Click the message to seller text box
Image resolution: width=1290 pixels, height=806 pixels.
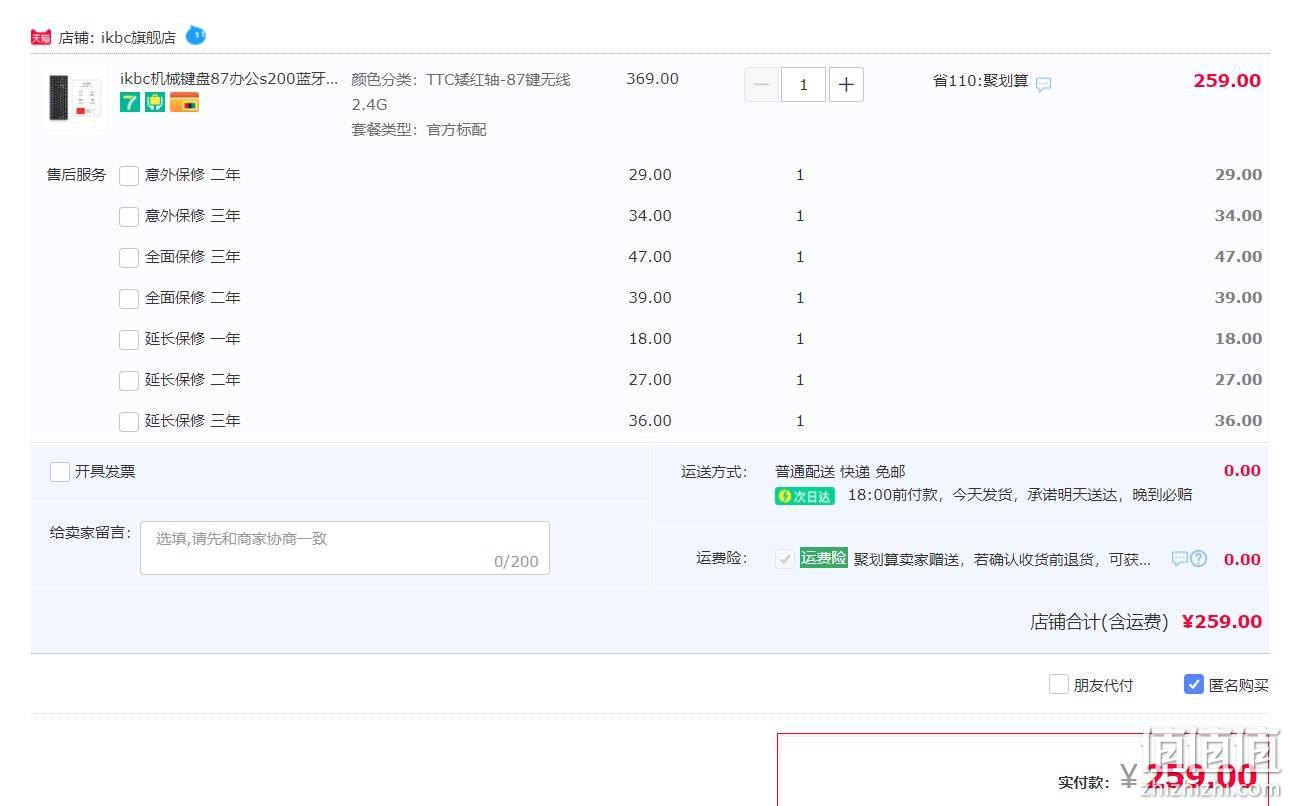[x=345, y=548]
